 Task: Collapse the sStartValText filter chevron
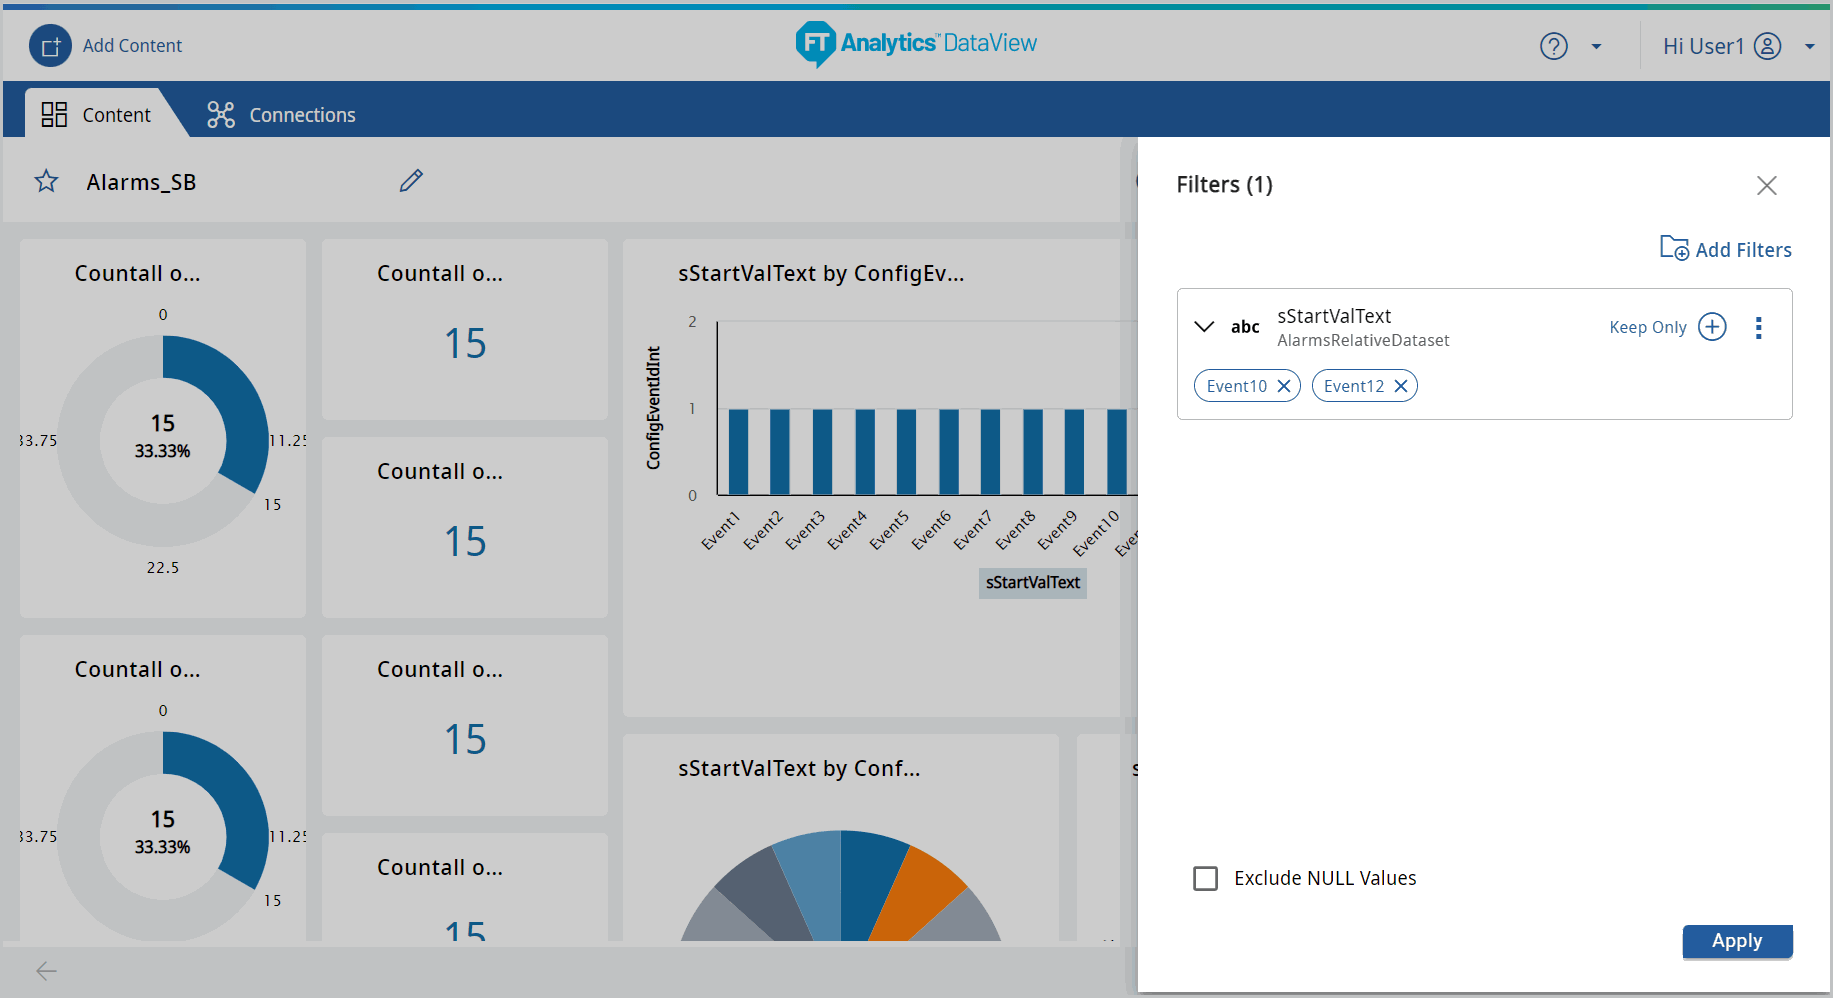click(1204, 327)
